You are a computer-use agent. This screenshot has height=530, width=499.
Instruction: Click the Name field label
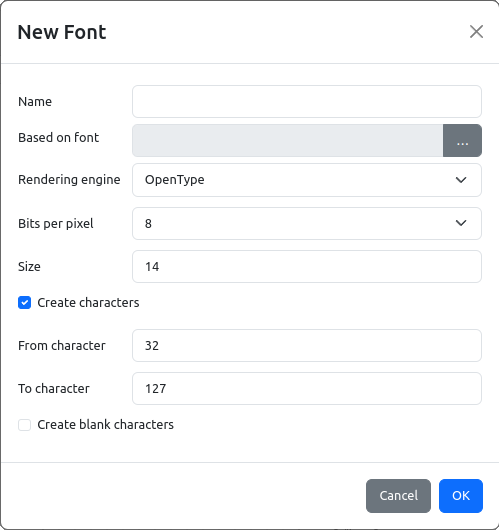tap(35, 101)
